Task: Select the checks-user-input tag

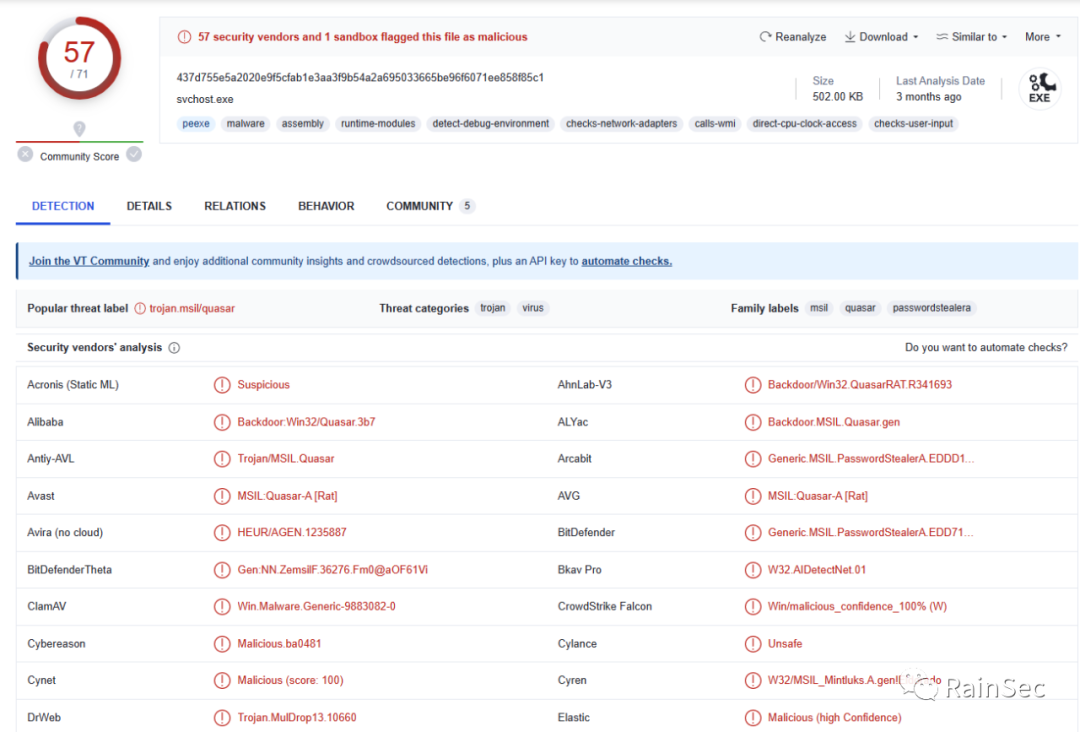Action: tap(913, 123)
